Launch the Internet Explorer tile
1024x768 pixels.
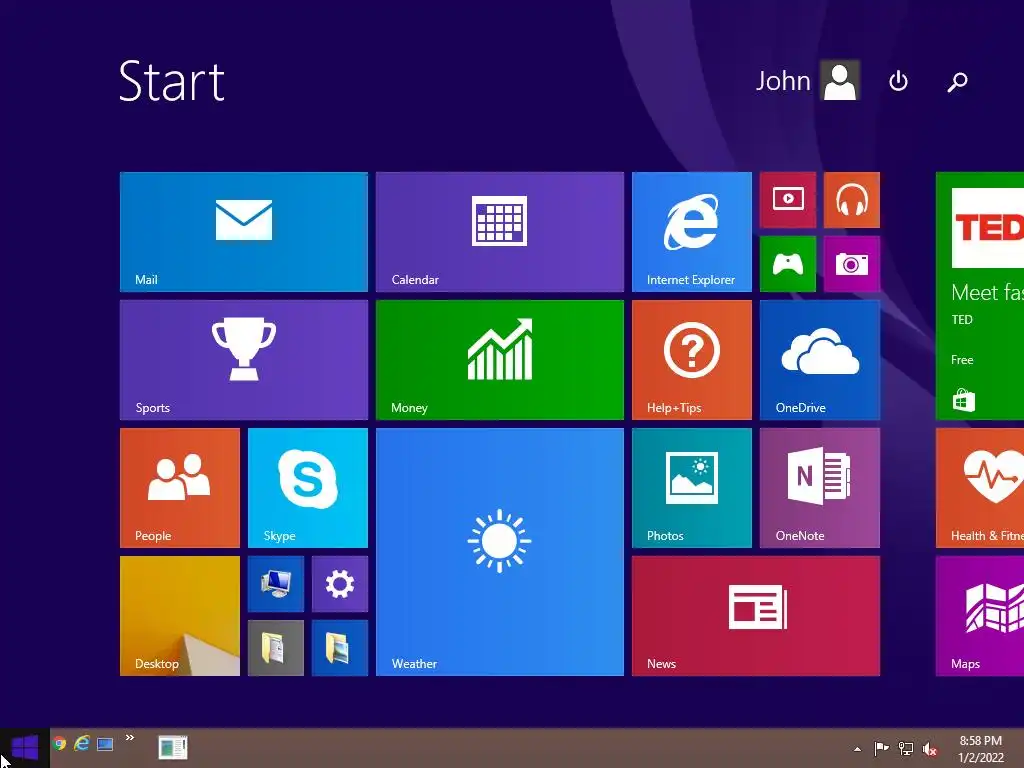[692, 232]
